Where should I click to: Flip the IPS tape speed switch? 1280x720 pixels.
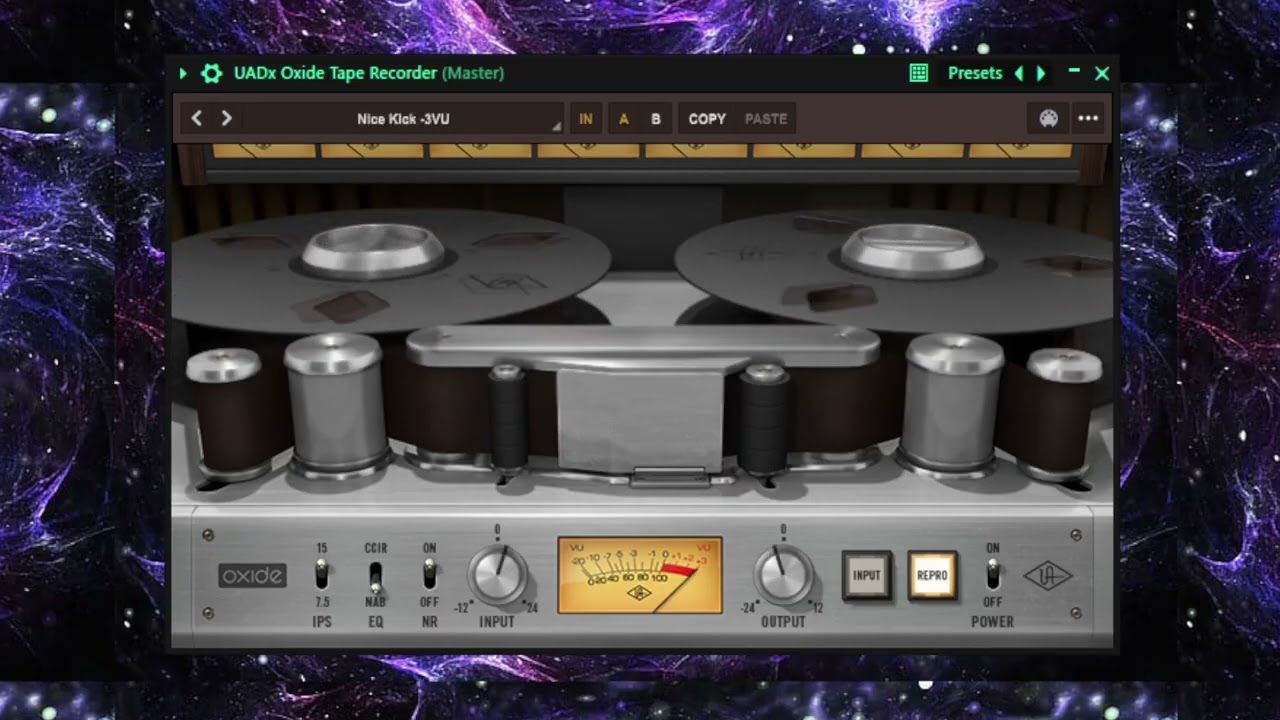[322, 575]
